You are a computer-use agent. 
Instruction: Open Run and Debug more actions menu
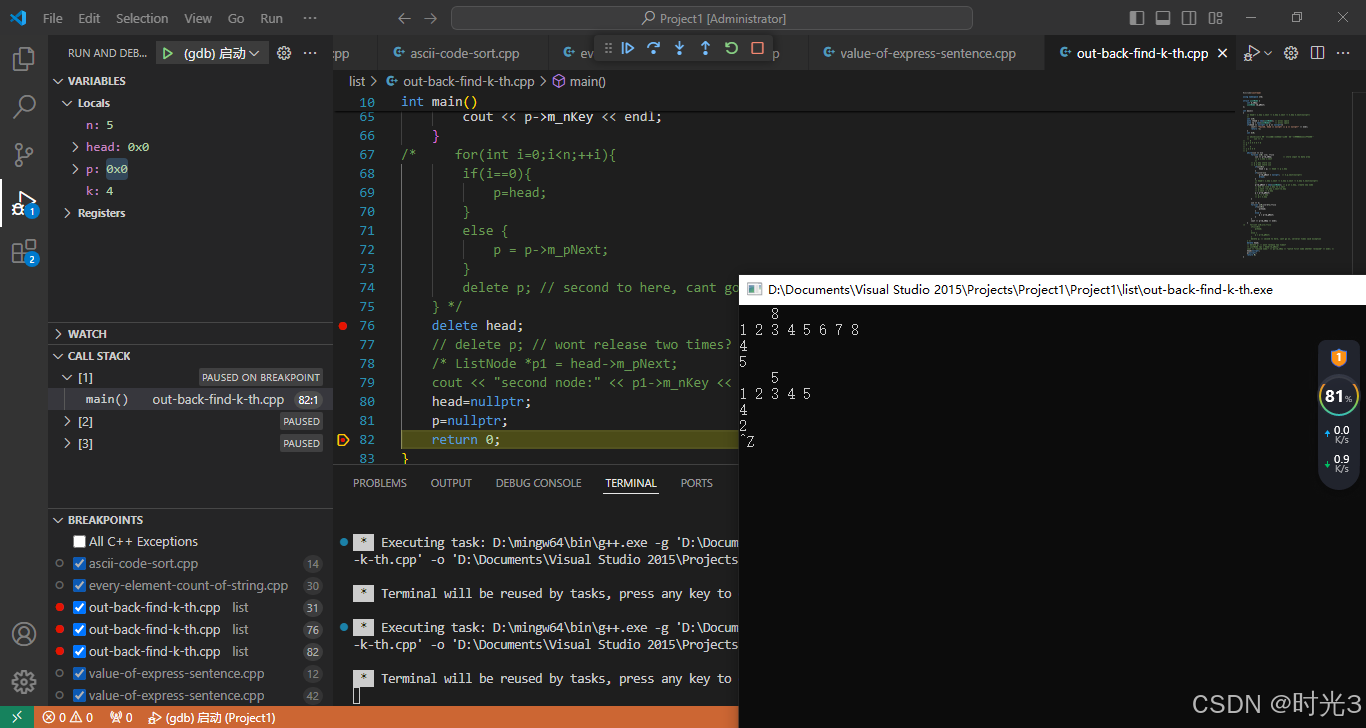coord(310,53)
